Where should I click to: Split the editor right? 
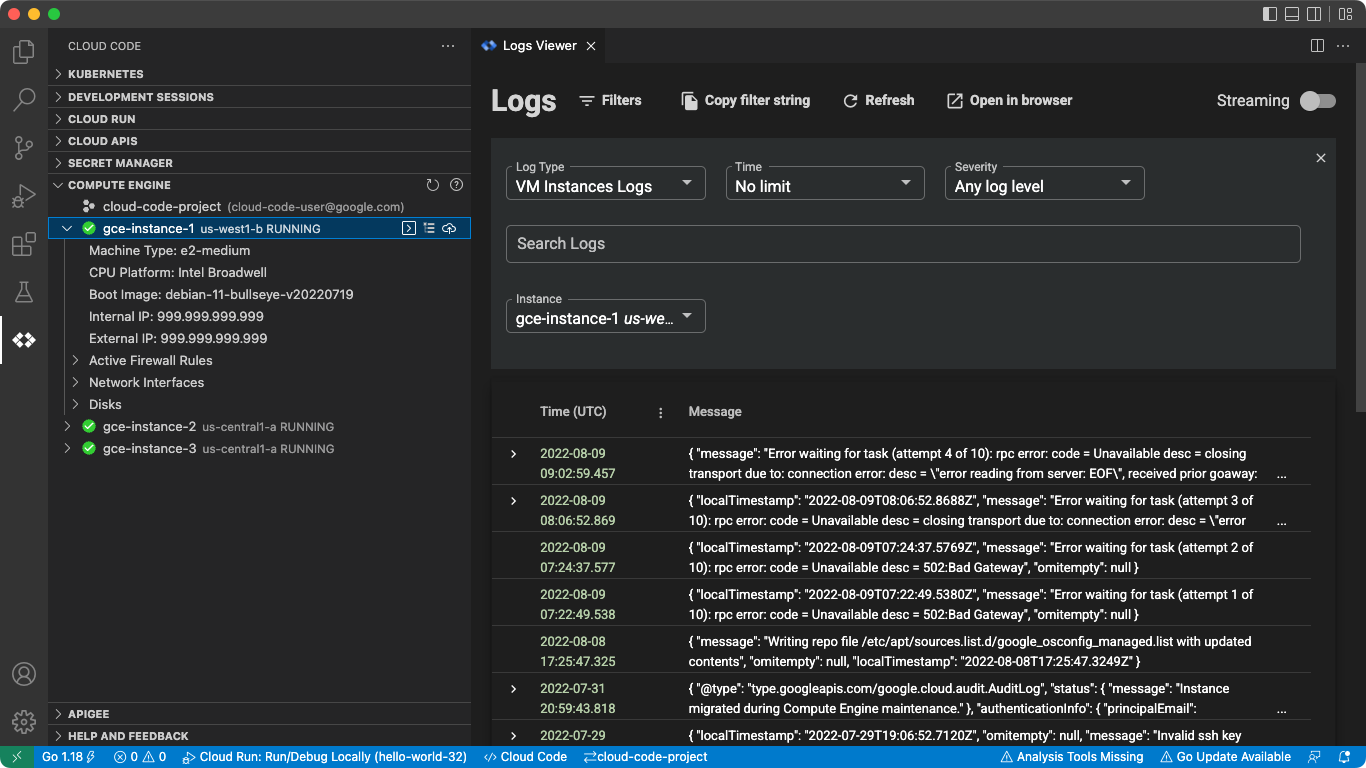tap(1318, 46)
